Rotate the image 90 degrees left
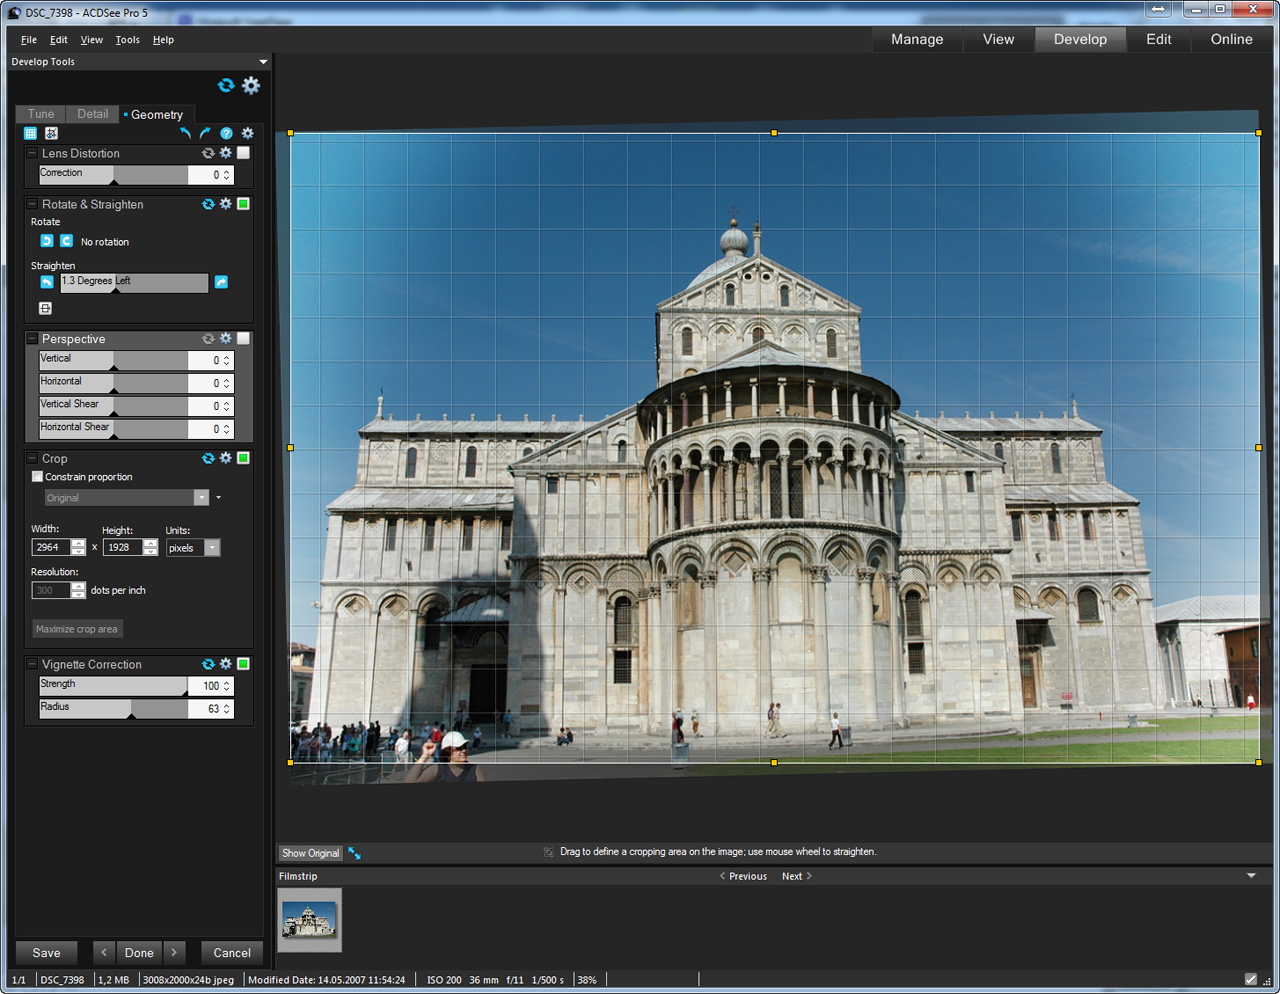Screen dimensions: 1280x994 click(x=47, y=241)
